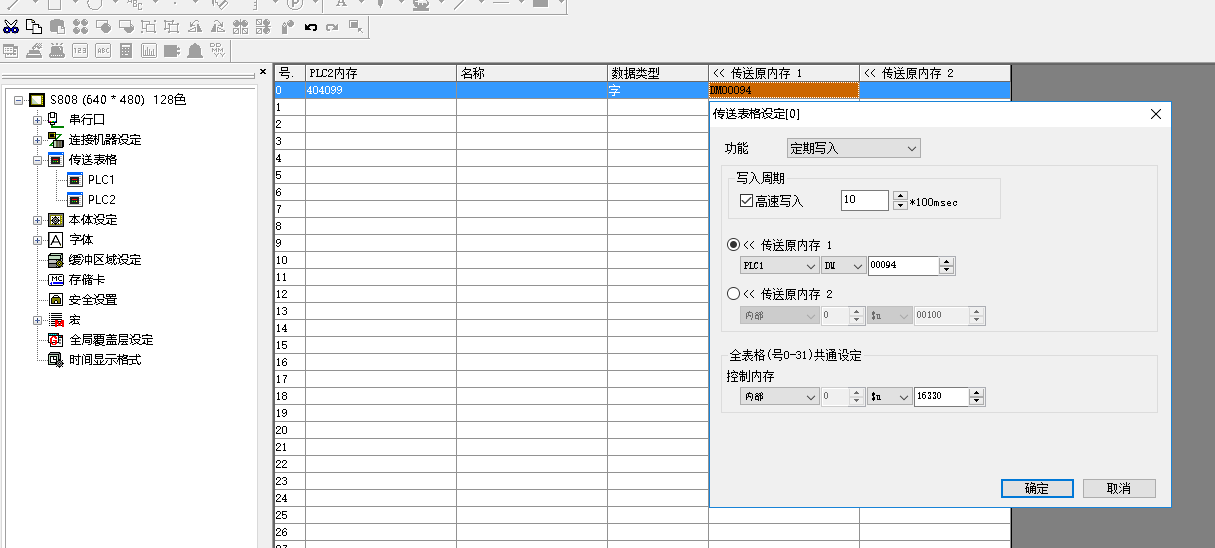Viewport: 1215px width, 548px height.
Task: Select the 传送原内存 1 radio button
Action: [734, 245]
